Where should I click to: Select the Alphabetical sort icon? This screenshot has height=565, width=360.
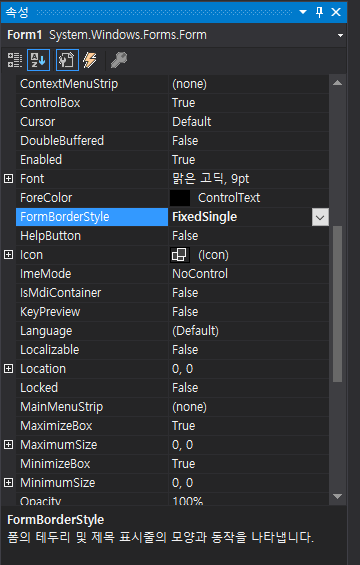pyautogui.click(x=38, y=60)
